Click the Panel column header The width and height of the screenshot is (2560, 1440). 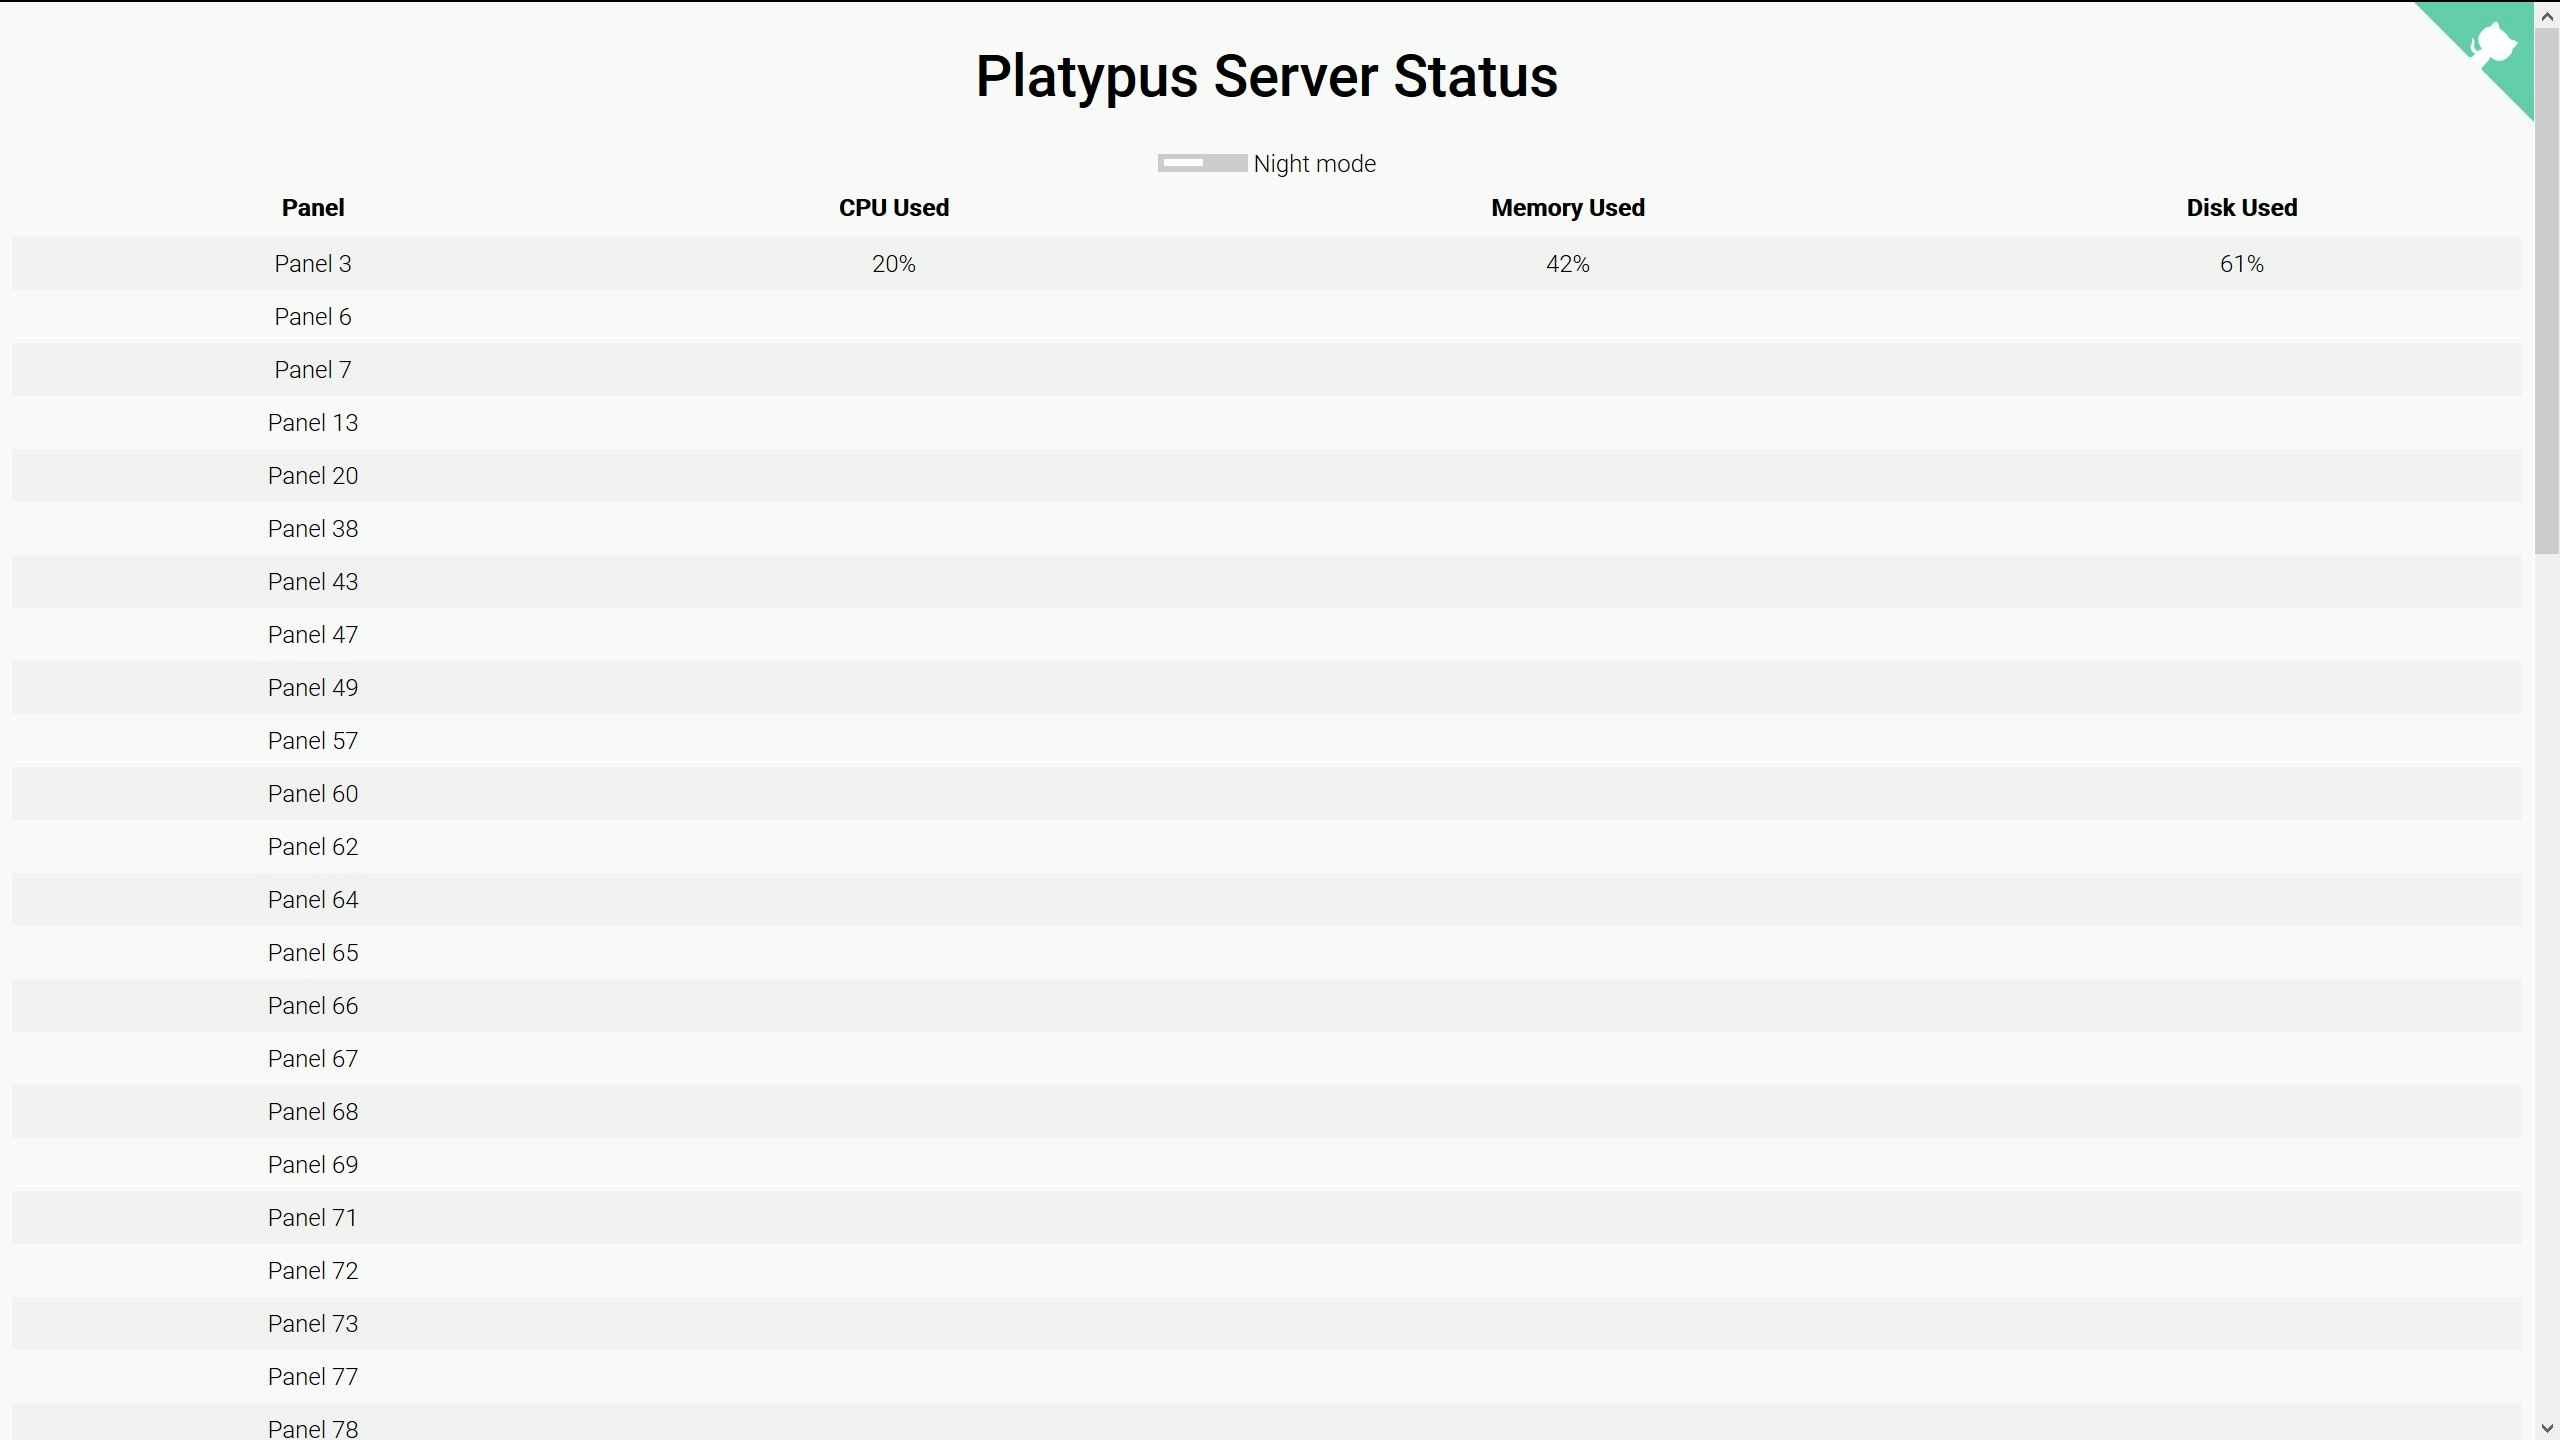coord(313,208)
